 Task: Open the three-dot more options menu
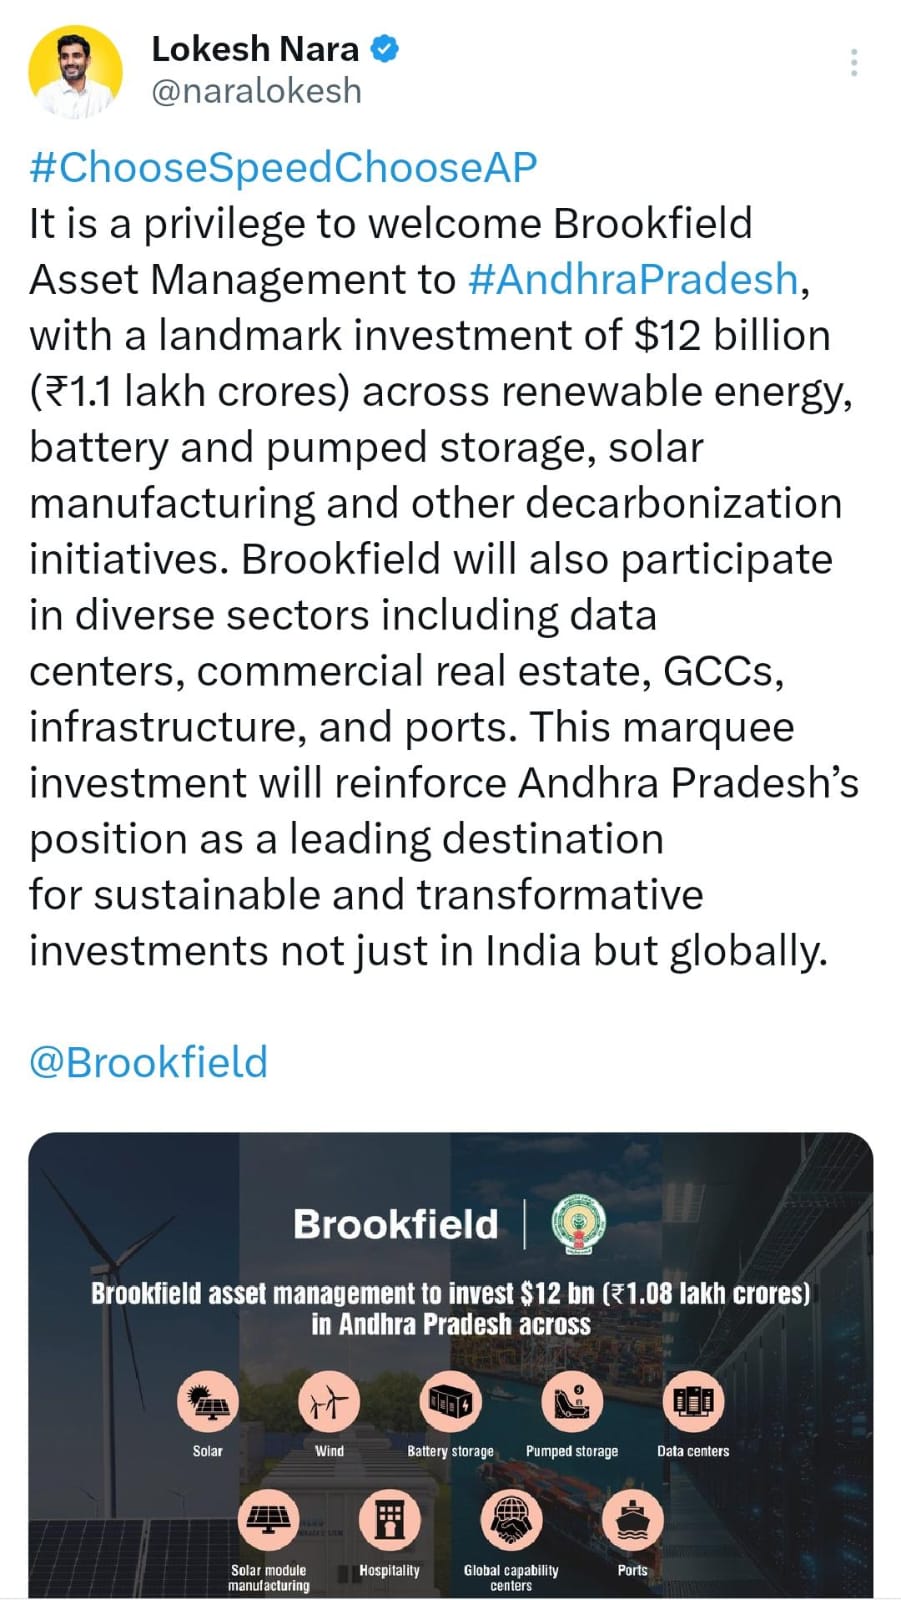(853, 63)
